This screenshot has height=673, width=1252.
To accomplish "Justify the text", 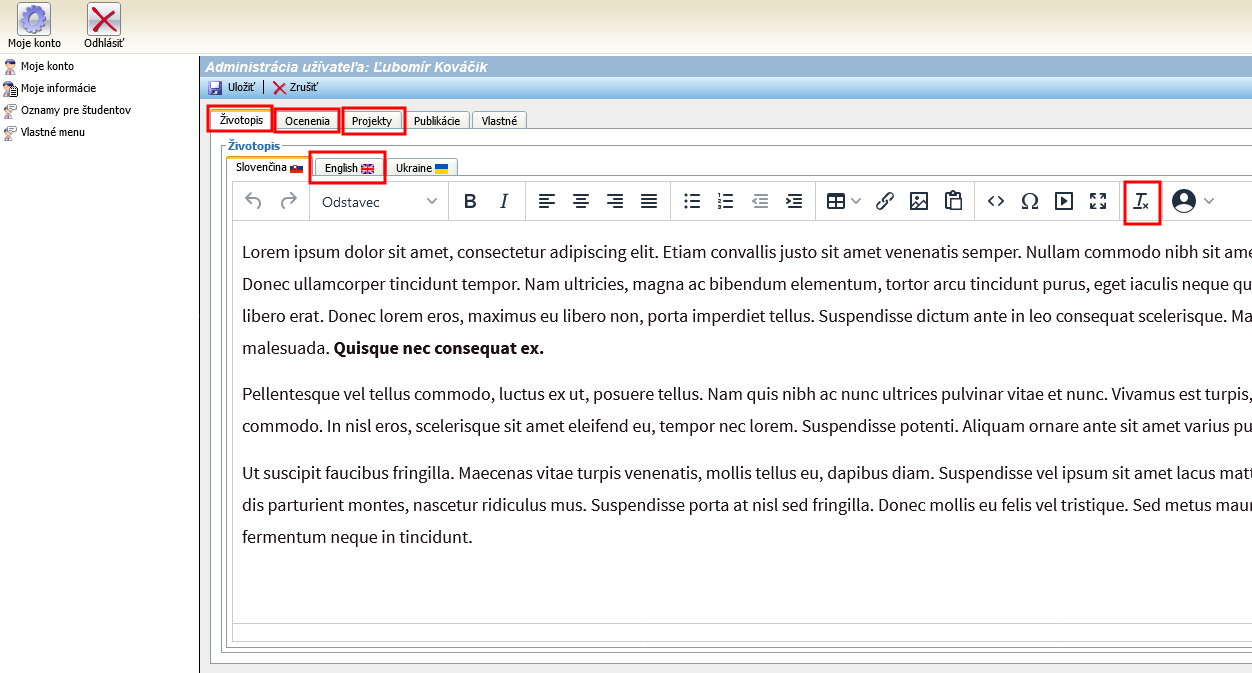I will click(x=649, y=201).
